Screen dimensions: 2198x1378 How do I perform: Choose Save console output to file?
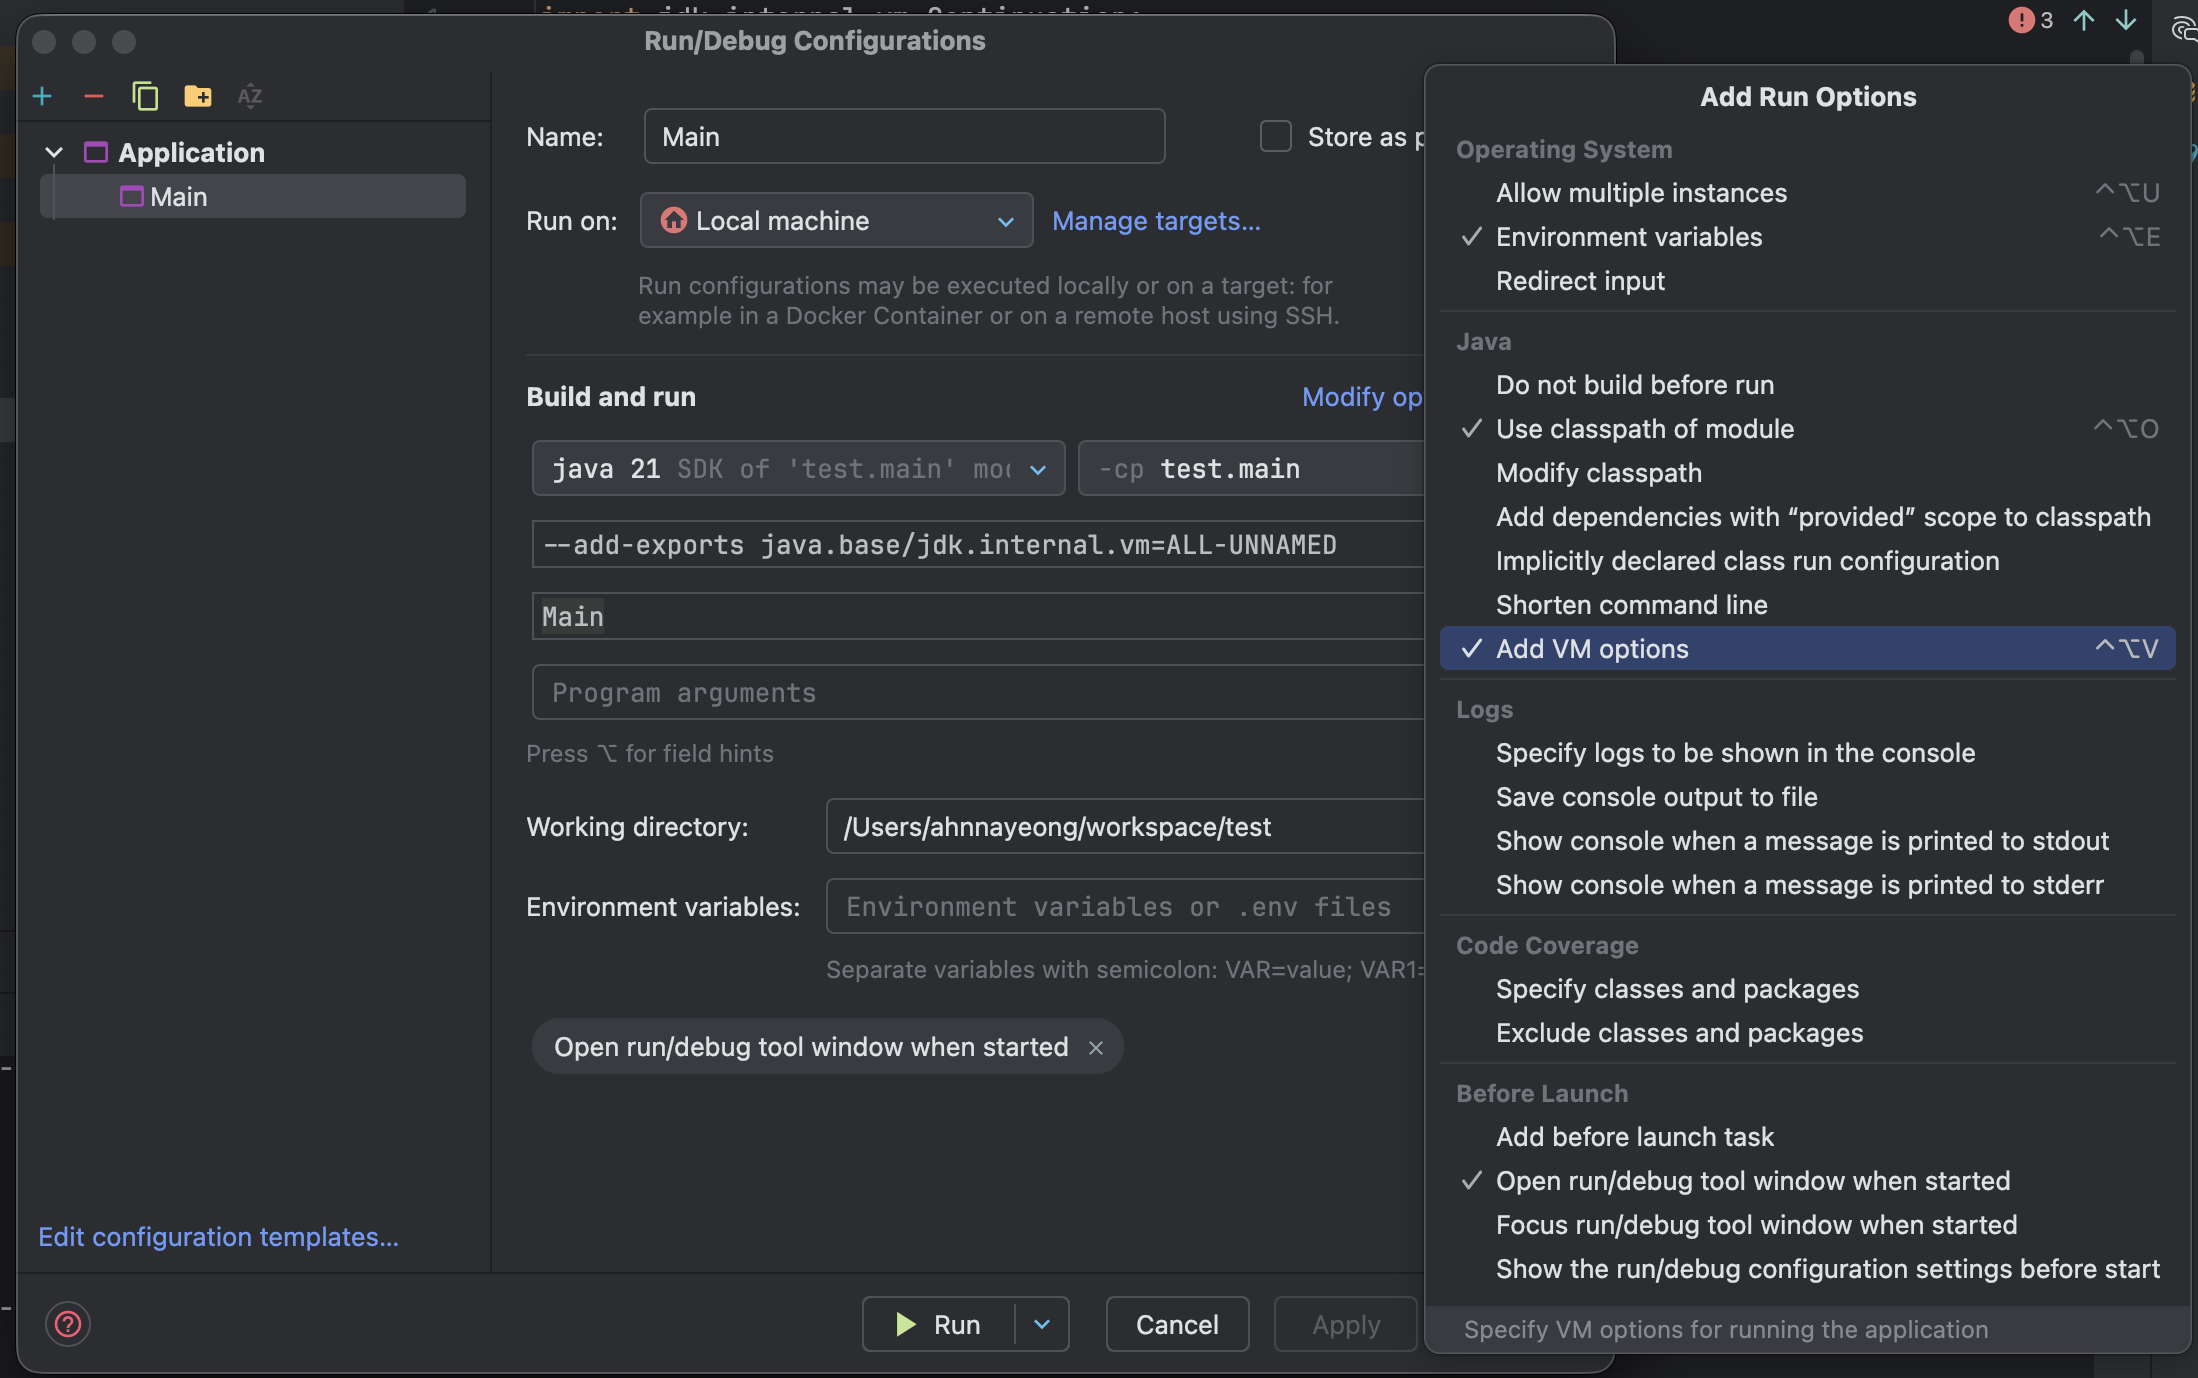point(1656,797)
